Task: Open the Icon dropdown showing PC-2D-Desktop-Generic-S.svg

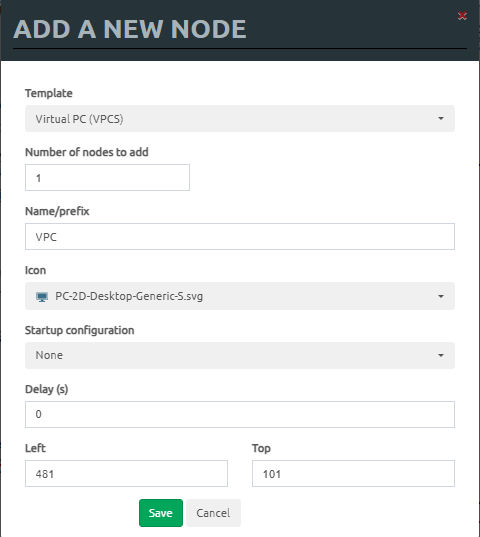Action: tap(240, 296)
